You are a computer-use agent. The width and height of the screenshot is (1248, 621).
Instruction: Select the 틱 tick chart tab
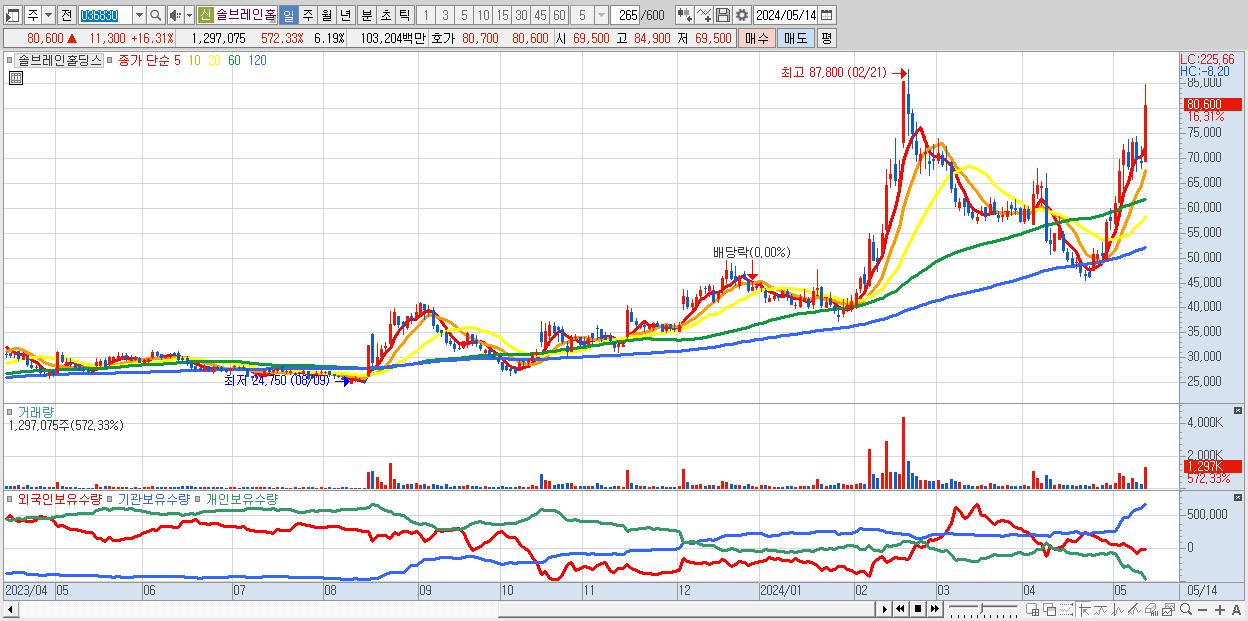(x=403, y=15)
